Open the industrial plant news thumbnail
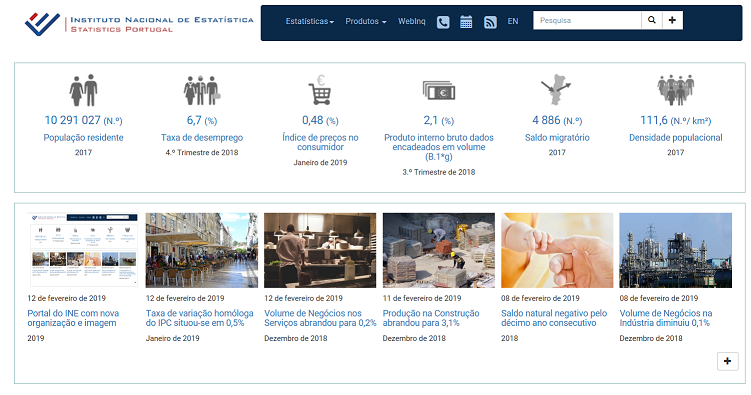Viewport: 751px width, 395px height. tap(675, 250)
